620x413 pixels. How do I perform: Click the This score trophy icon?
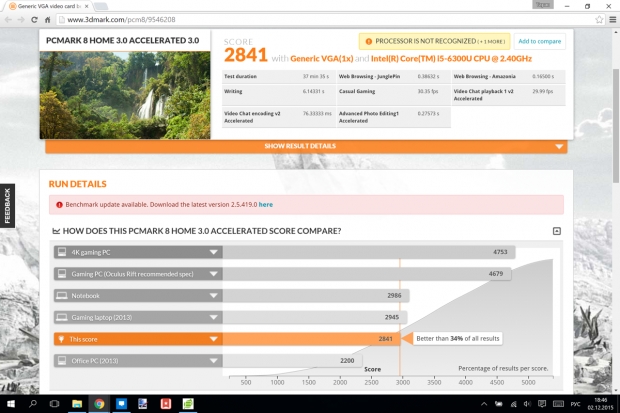pos(61,339)
